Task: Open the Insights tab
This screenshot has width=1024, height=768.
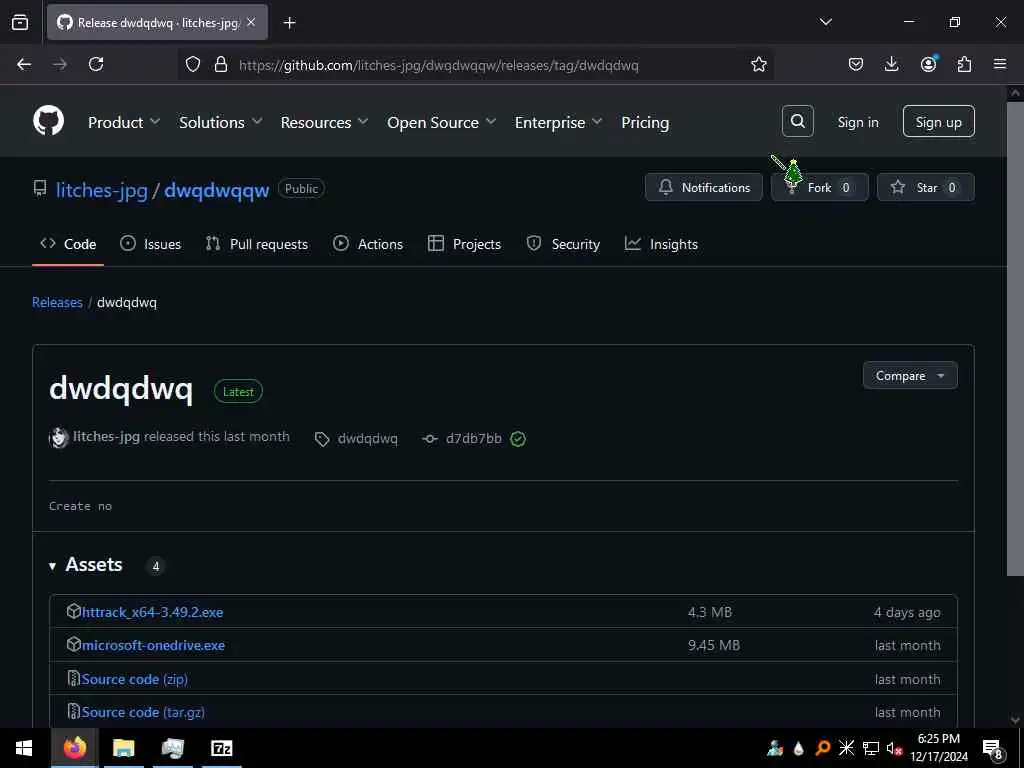Action: click(662, 244)
